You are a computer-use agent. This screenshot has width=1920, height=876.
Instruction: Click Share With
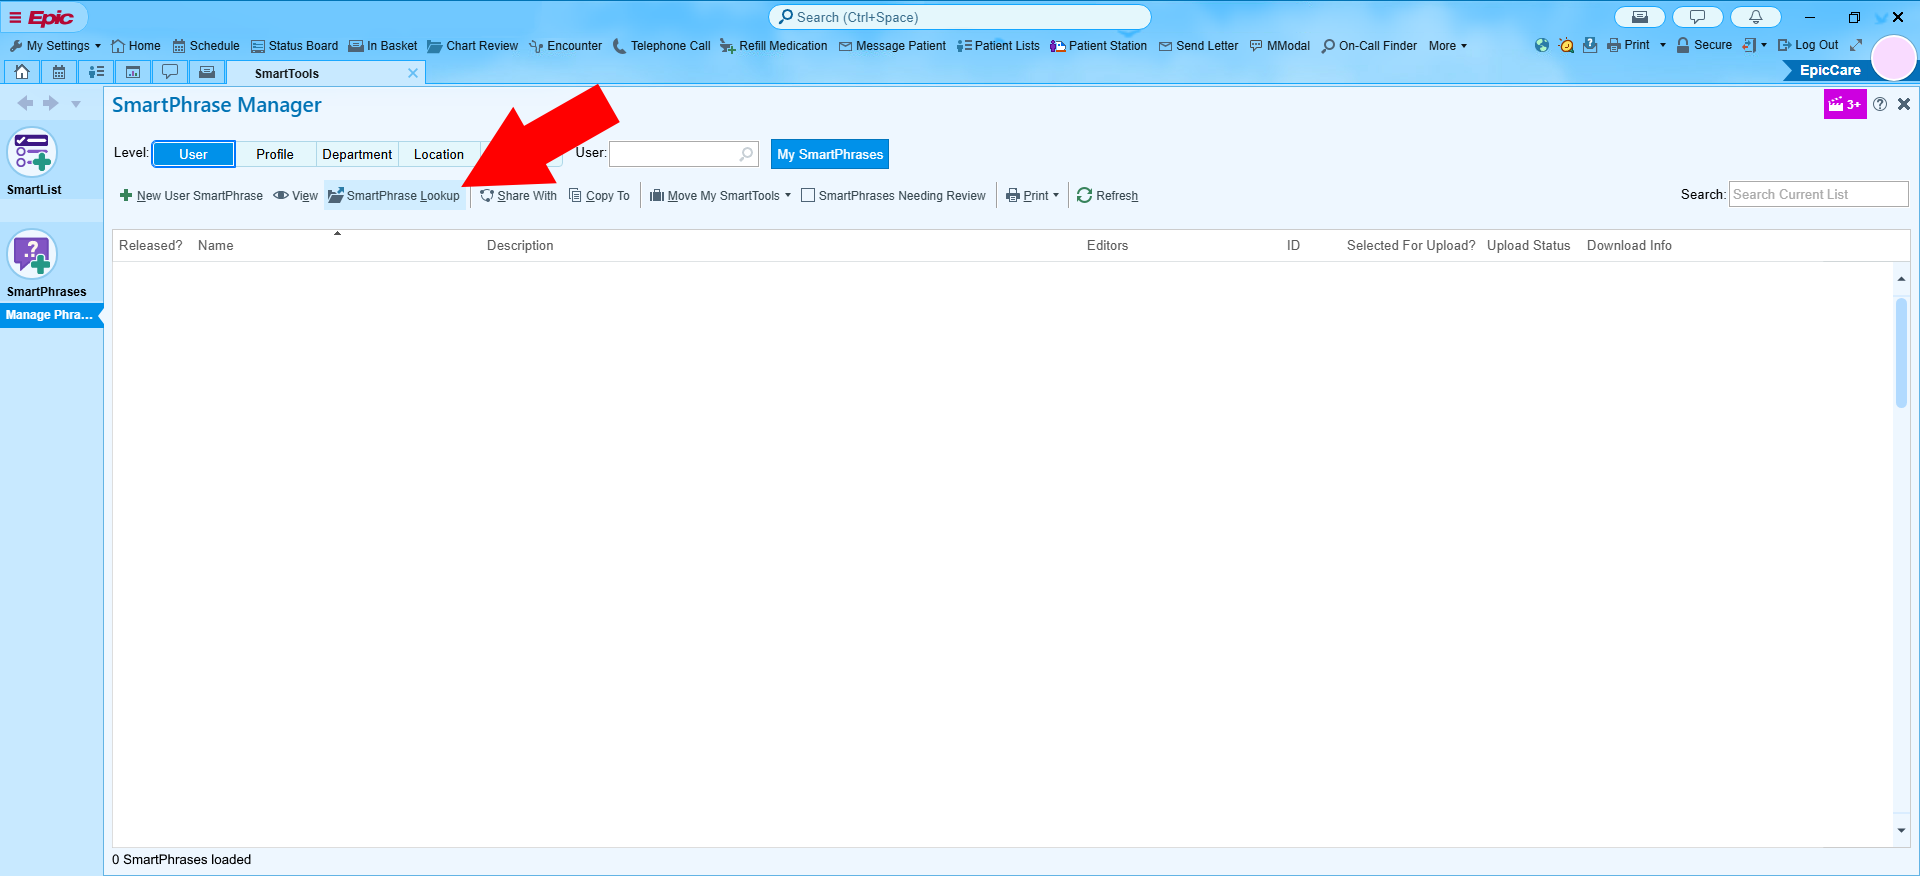tap(518, 196)
